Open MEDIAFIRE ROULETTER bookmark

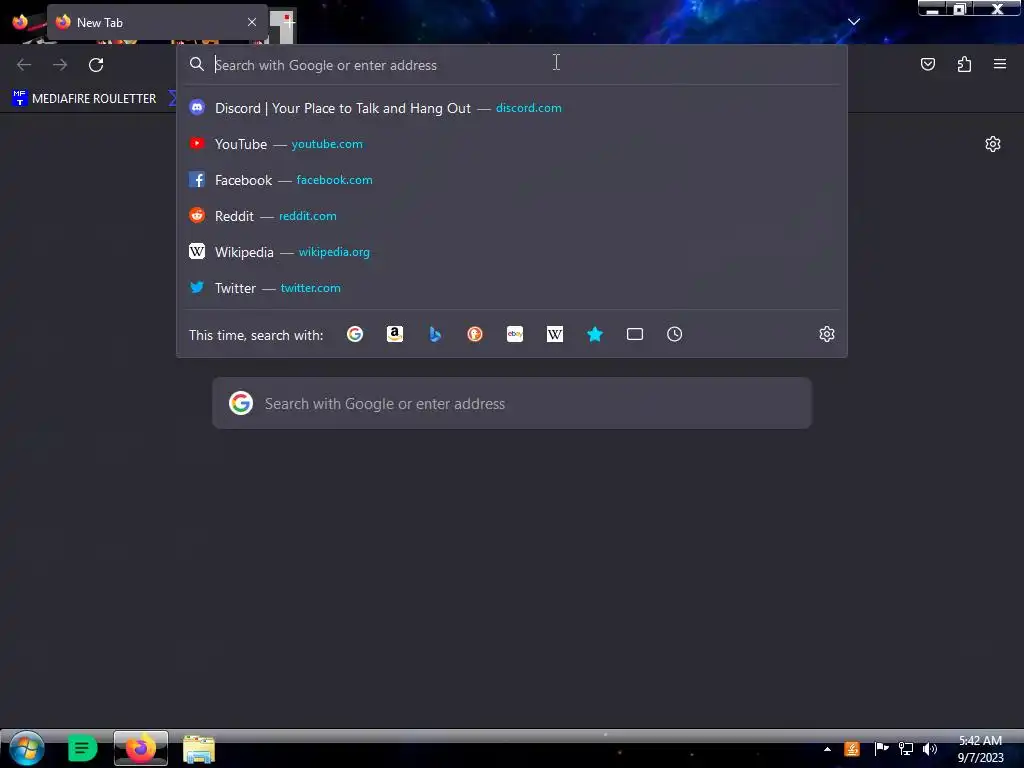click(x=84, y=99)
